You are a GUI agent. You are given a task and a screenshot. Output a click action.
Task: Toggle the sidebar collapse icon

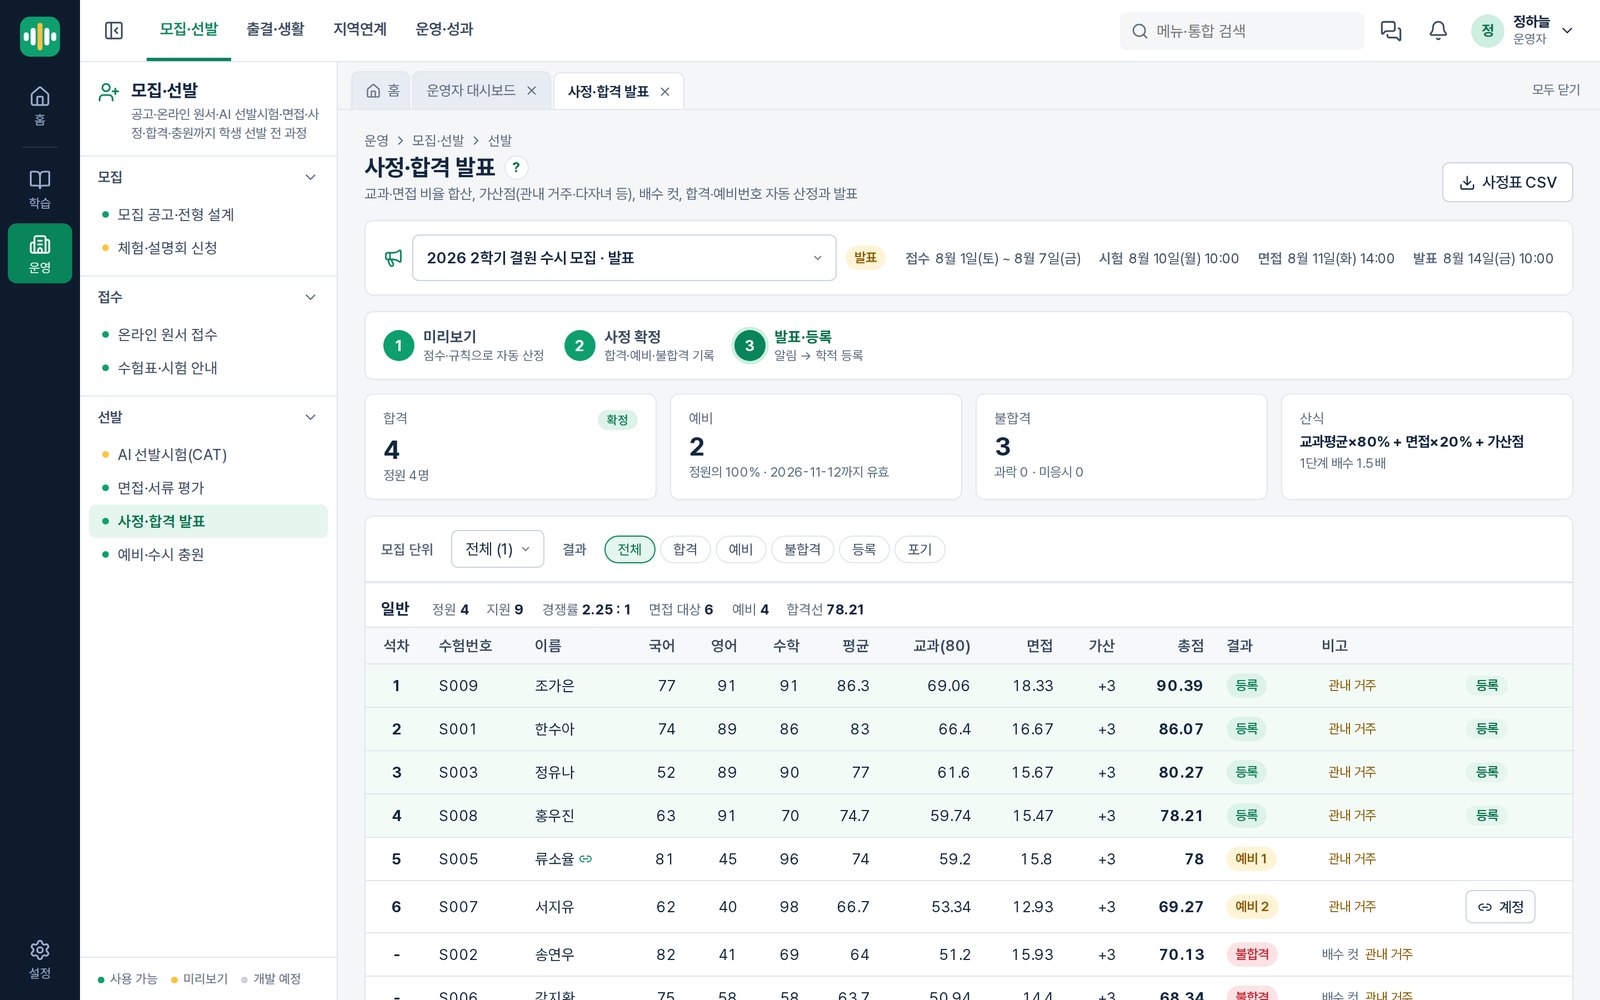click(114, 31)
